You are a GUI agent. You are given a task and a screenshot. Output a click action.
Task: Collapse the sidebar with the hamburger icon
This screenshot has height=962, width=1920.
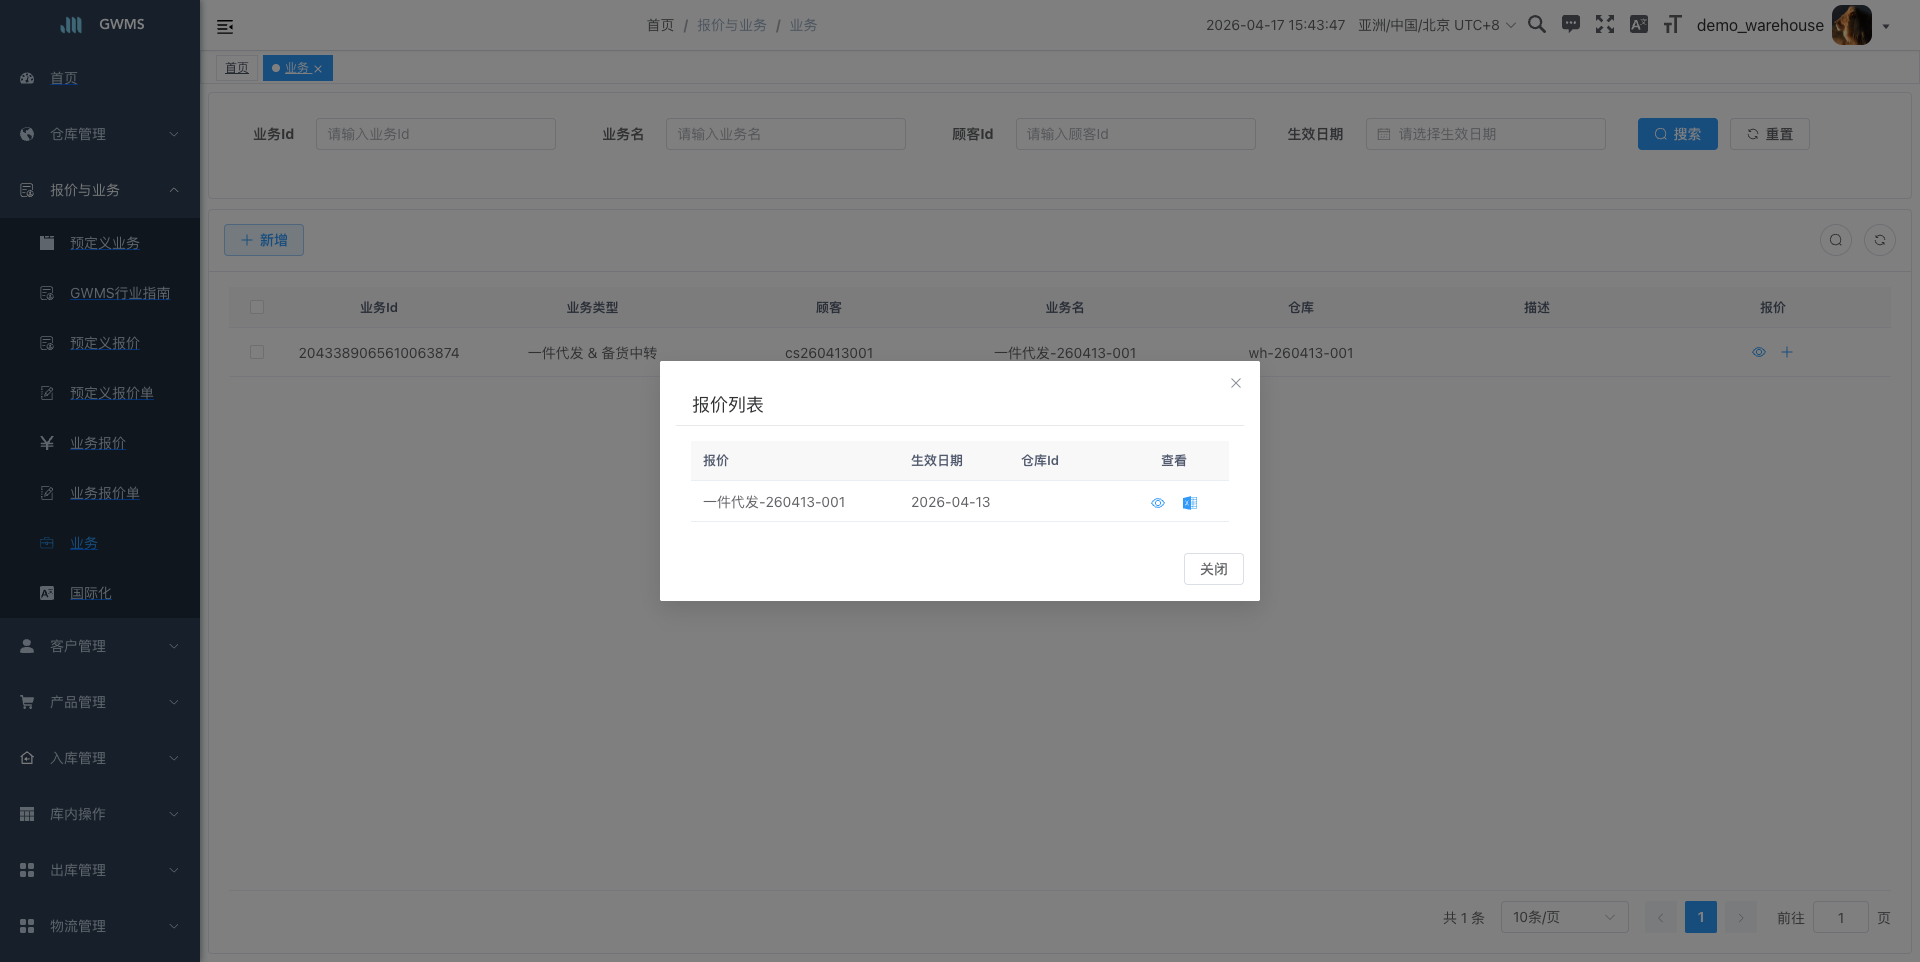point(225,27)
